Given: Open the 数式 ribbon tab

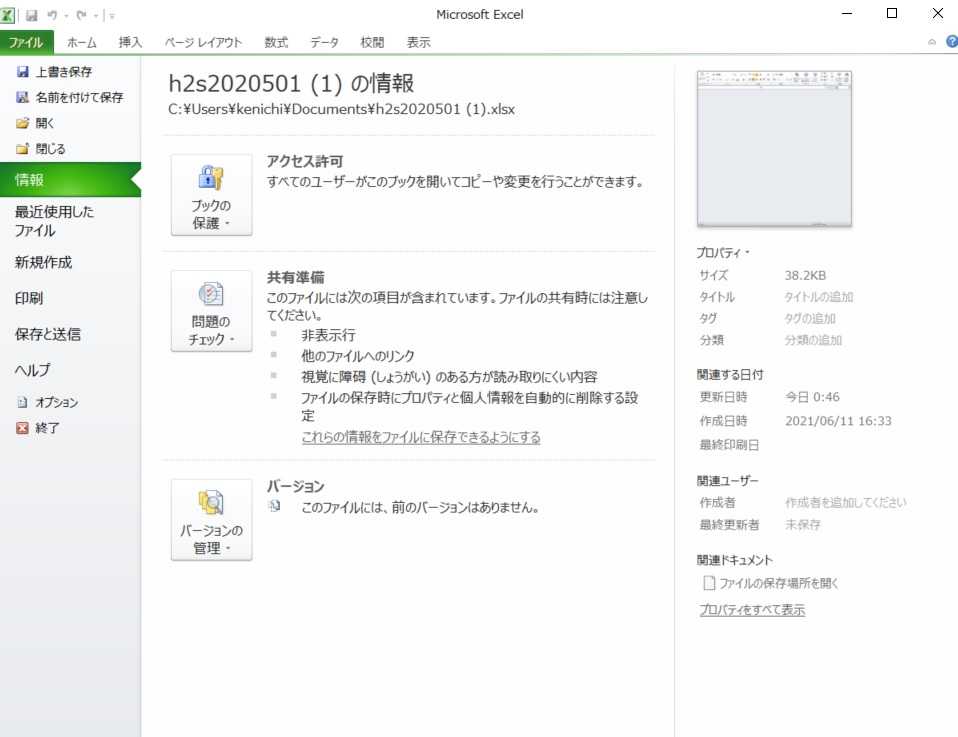Looking at the screenshot, I should pyautogui.click(x=276, y=42).
